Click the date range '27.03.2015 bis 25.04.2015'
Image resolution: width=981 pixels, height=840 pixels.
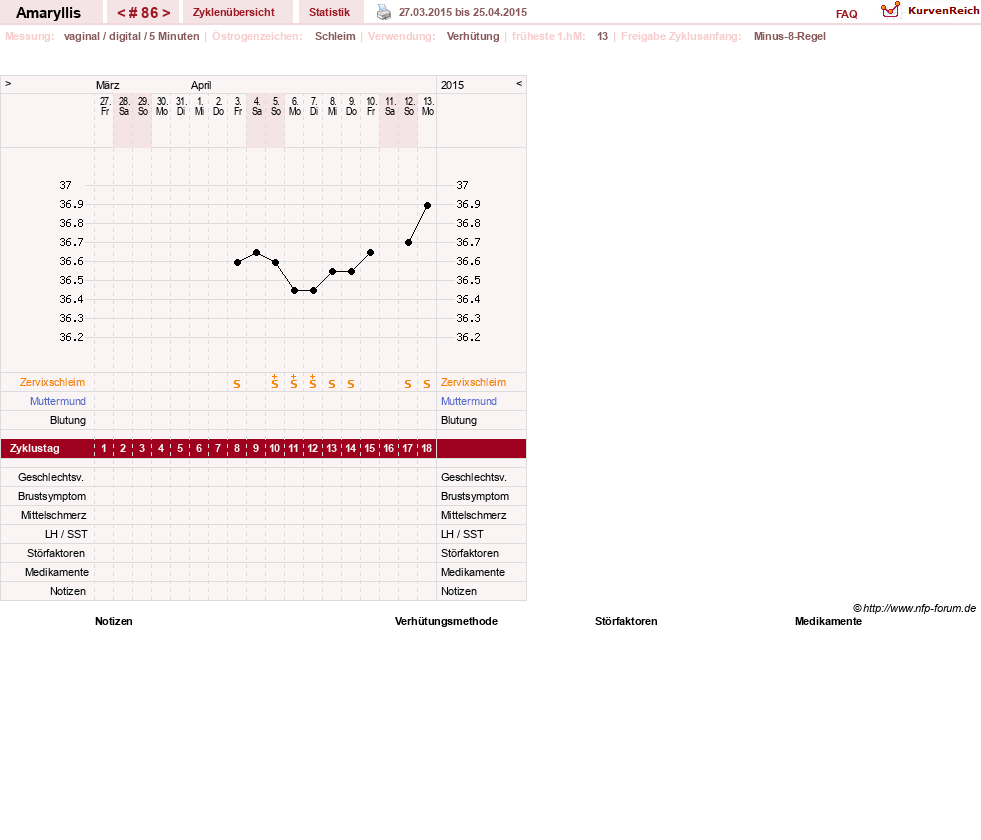click(463, 13)
